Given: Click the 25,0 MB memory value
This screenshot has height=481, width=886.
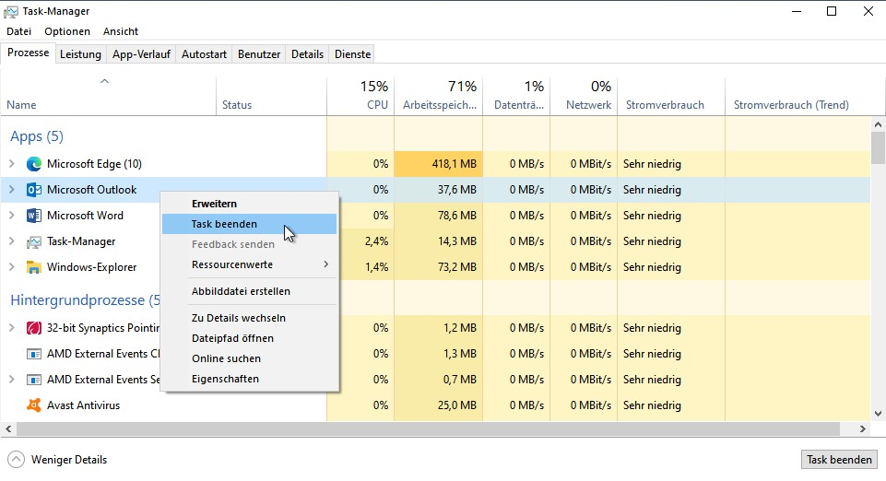Looking at the screenshot, I should 457,405.
